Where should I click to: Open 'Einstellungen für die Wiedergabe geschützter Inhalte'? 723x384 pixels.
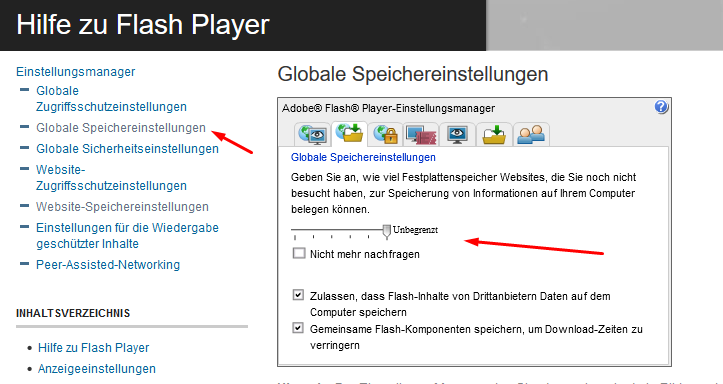pos(127,236)
